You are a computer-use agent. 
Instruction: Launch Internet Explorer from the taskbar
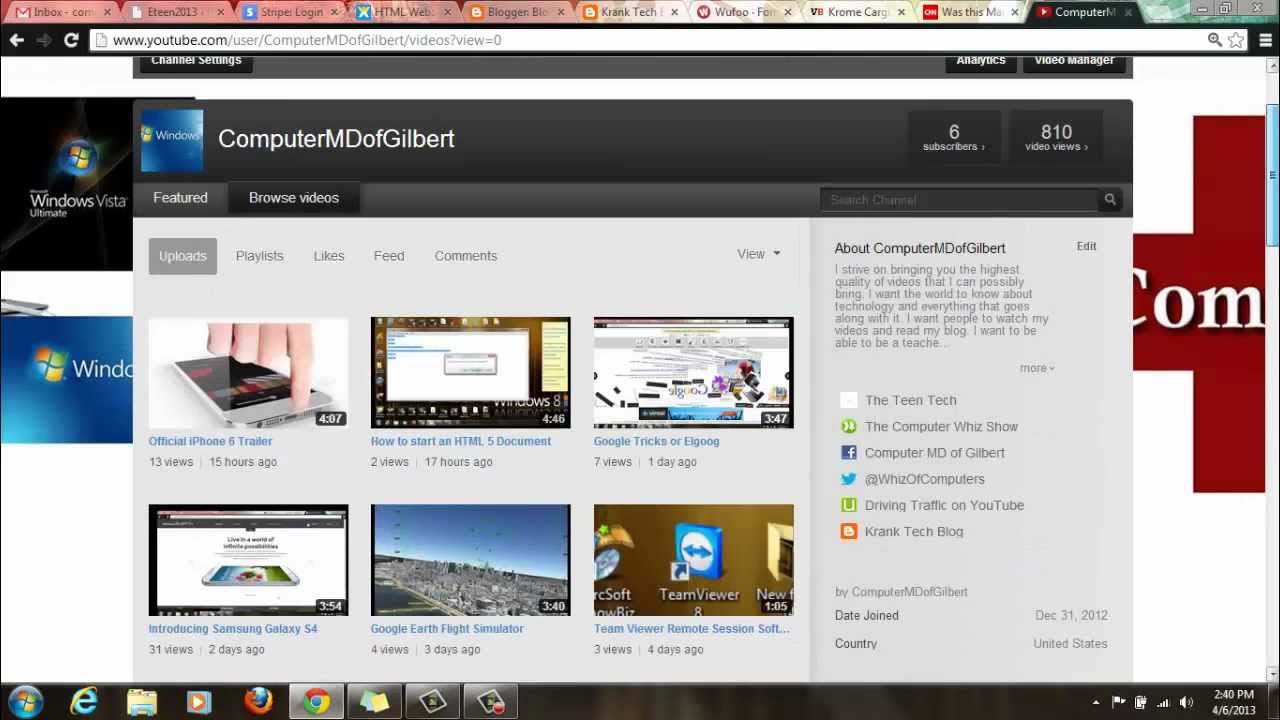84,702
